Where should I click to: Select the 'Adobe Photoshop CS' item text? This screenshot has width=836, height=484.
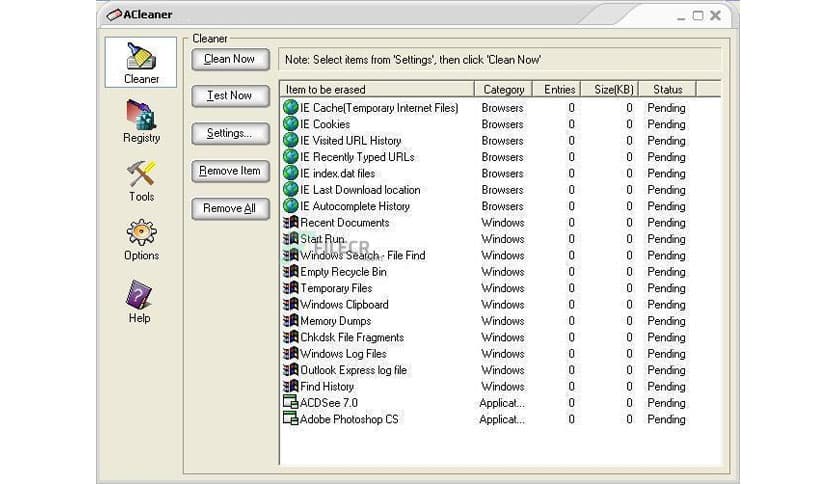click(x=349, y=420)
